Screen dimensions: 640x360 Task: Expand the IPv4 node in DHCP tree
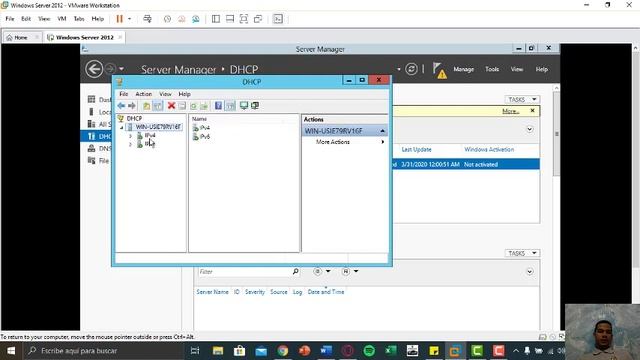[x=131, y=136]
